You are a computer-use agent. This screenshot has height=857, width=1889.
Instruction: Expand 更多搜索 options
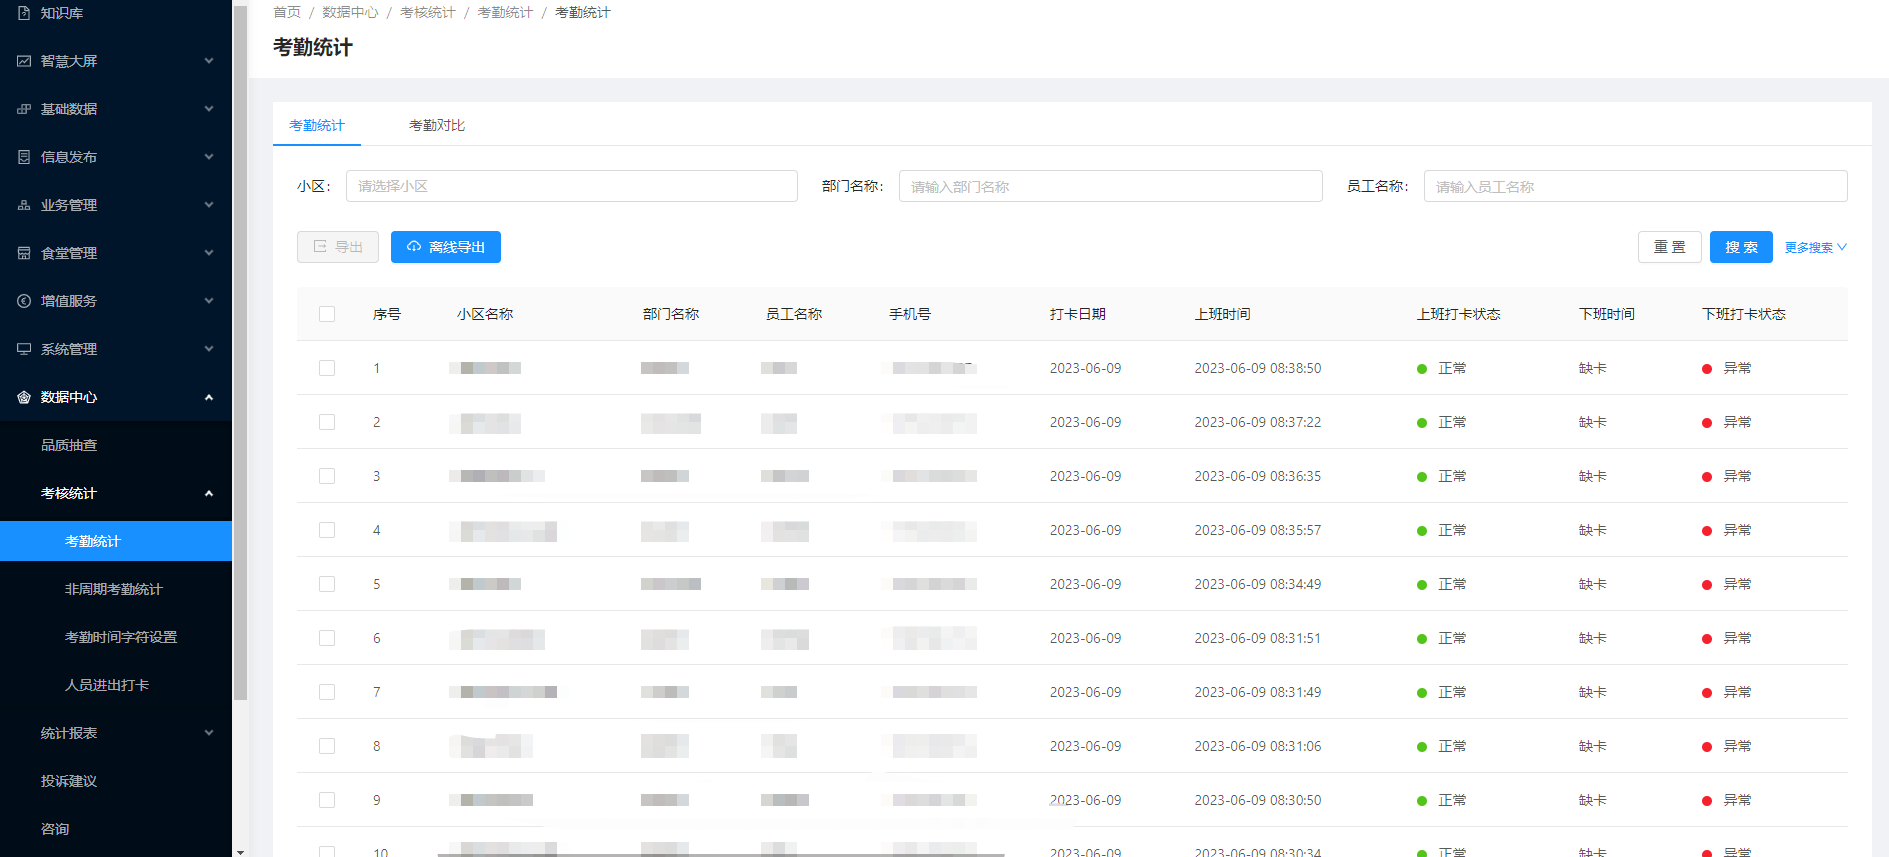point(1815,247)
